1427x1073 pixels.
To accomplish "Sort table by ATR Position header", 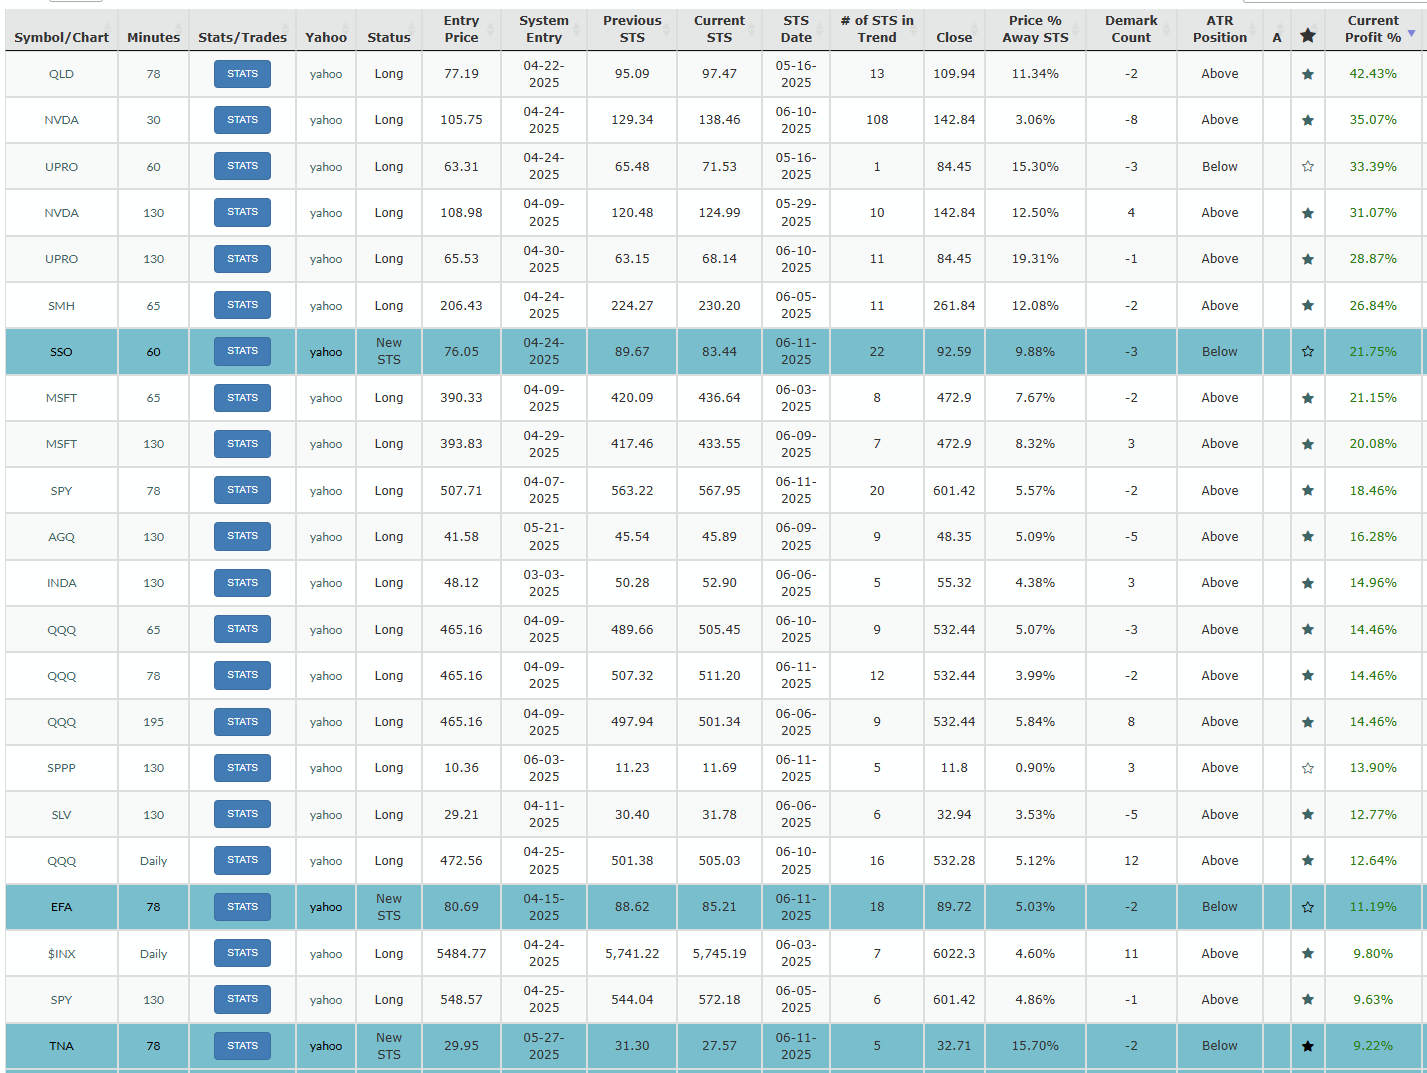I will 1220,29.
